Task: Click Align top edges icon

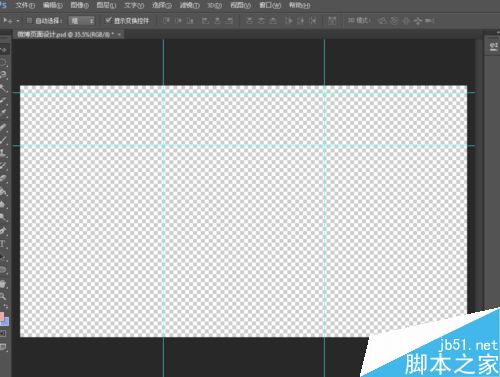Action: [166, 21]
